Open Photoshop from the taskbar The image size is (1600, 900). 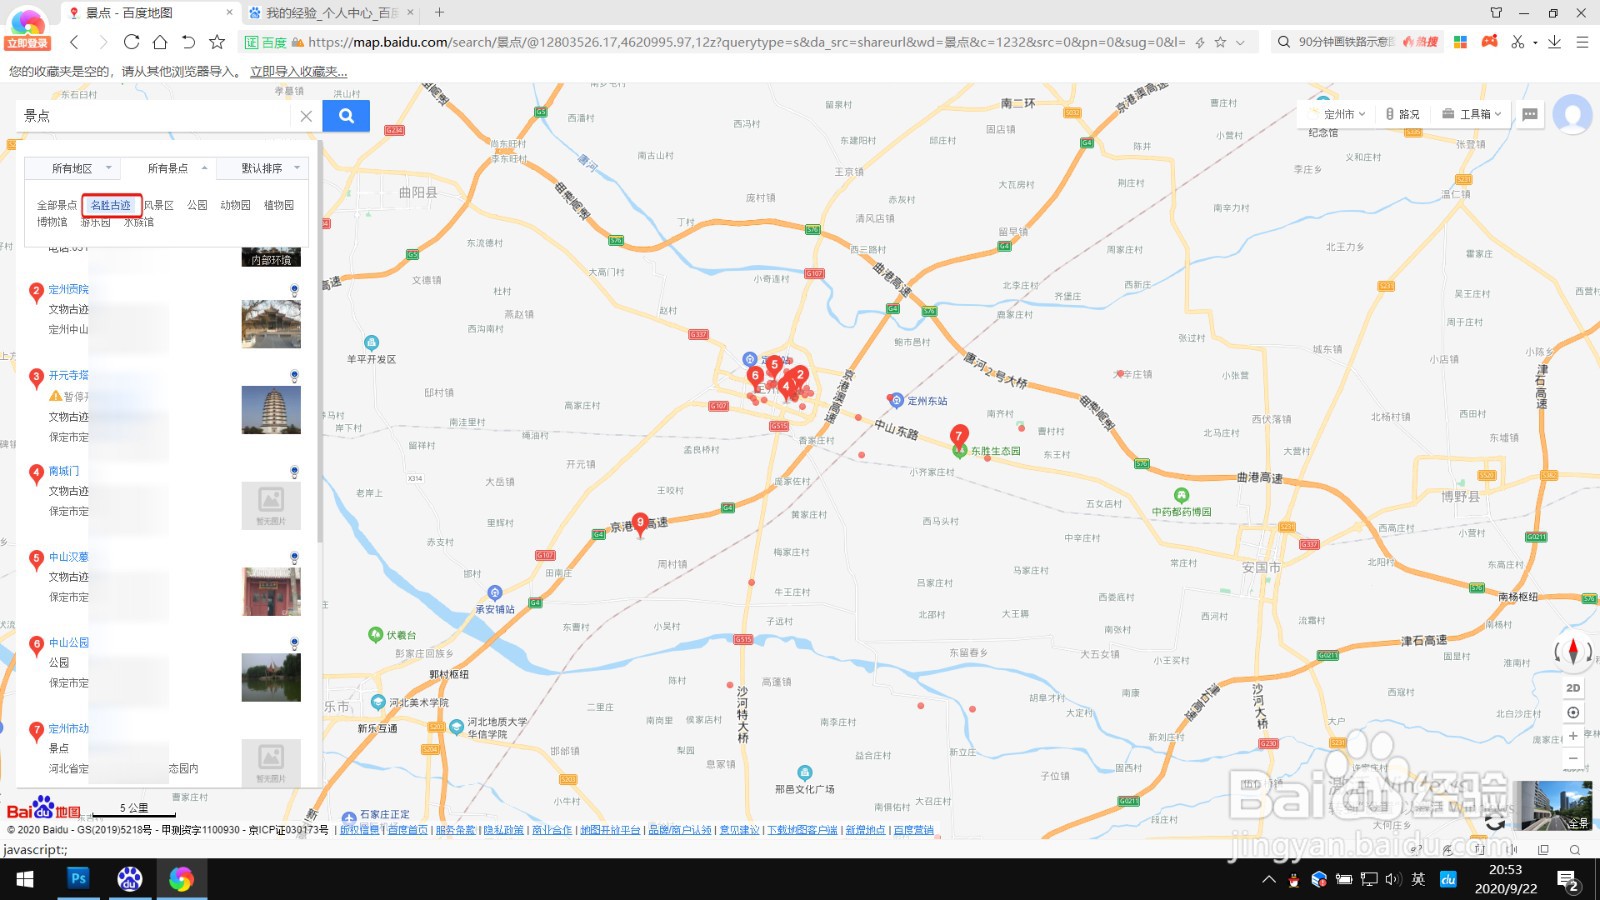click(x=78, y=879)
